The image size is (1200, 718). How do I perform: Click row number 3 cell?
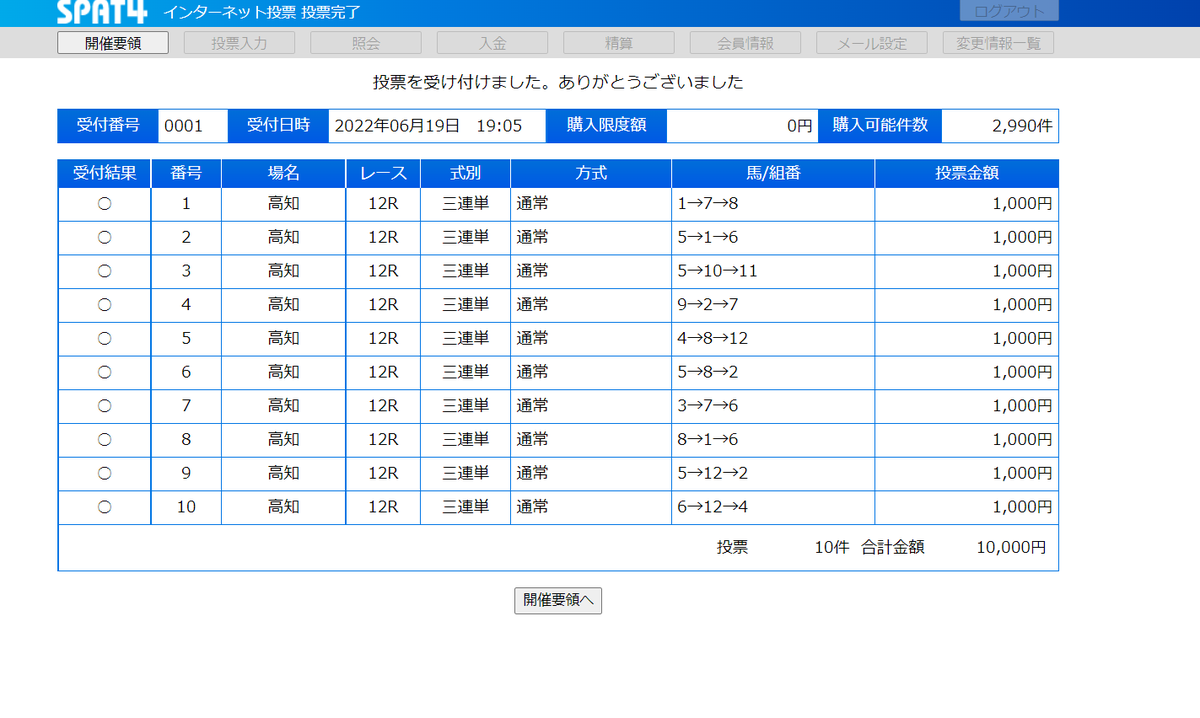(x=186, y=271)
